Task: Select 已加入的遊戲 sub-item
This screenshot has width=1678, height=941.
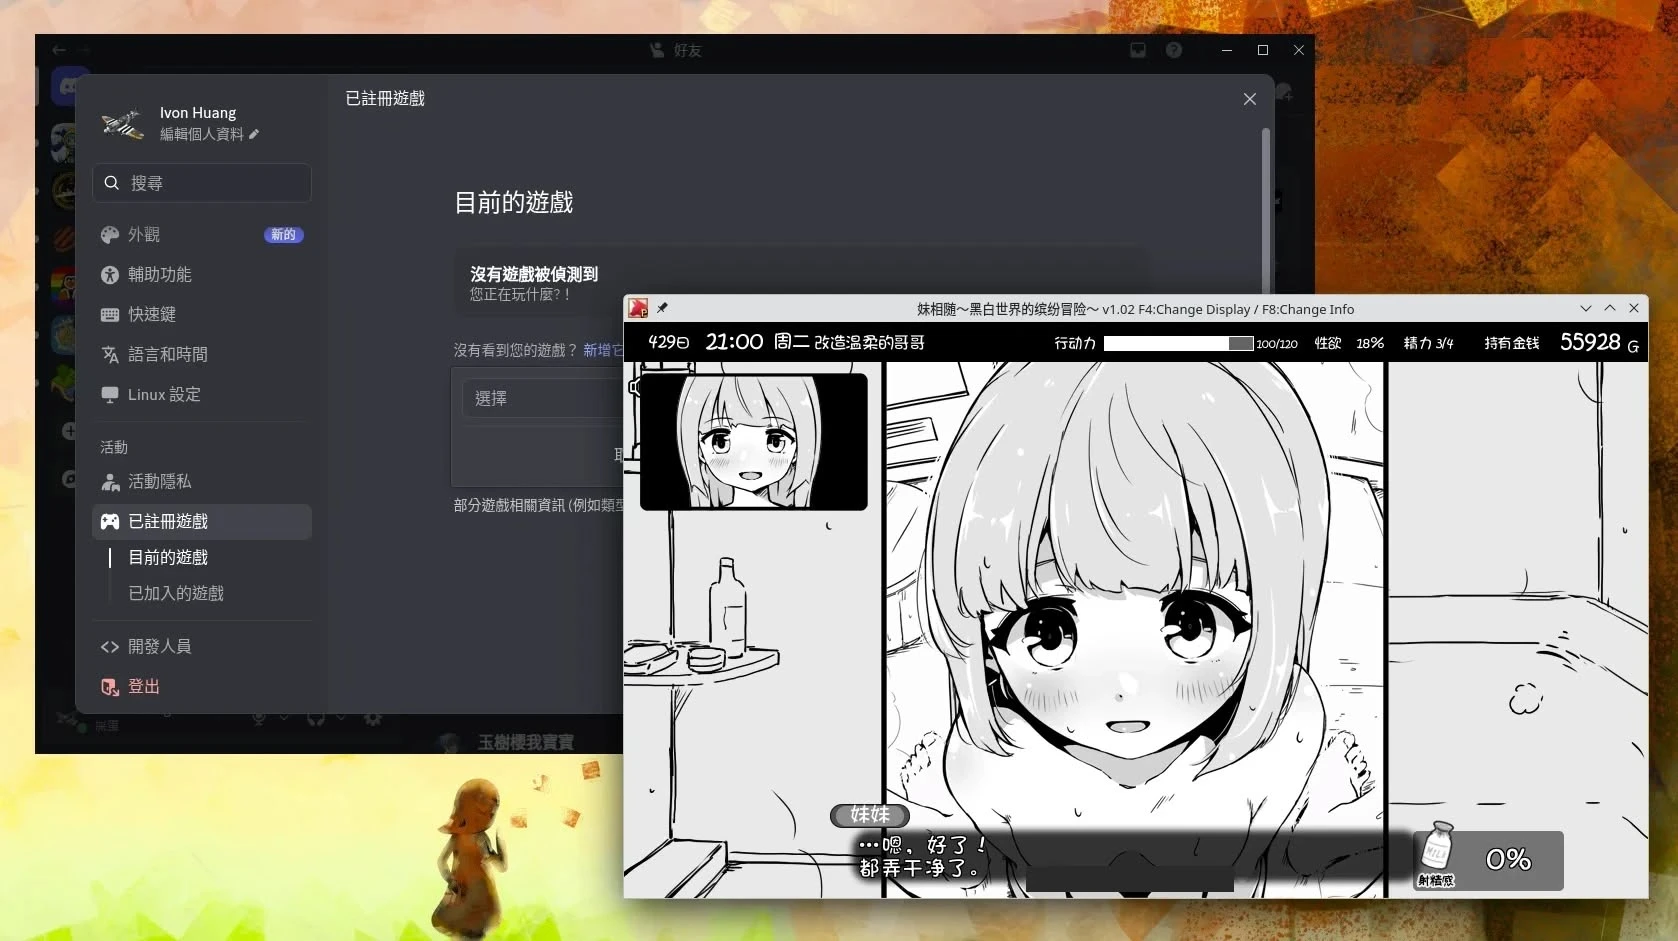Action: tap(176, 593)
